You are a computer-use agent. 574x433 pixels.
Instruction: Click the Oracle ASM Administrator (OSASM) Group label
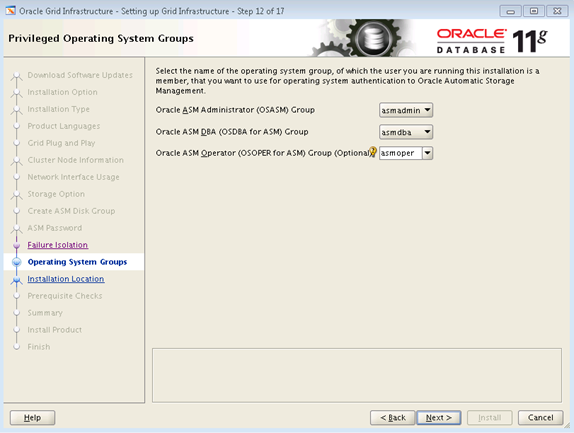pyautogui.click(x=235, y=110)
